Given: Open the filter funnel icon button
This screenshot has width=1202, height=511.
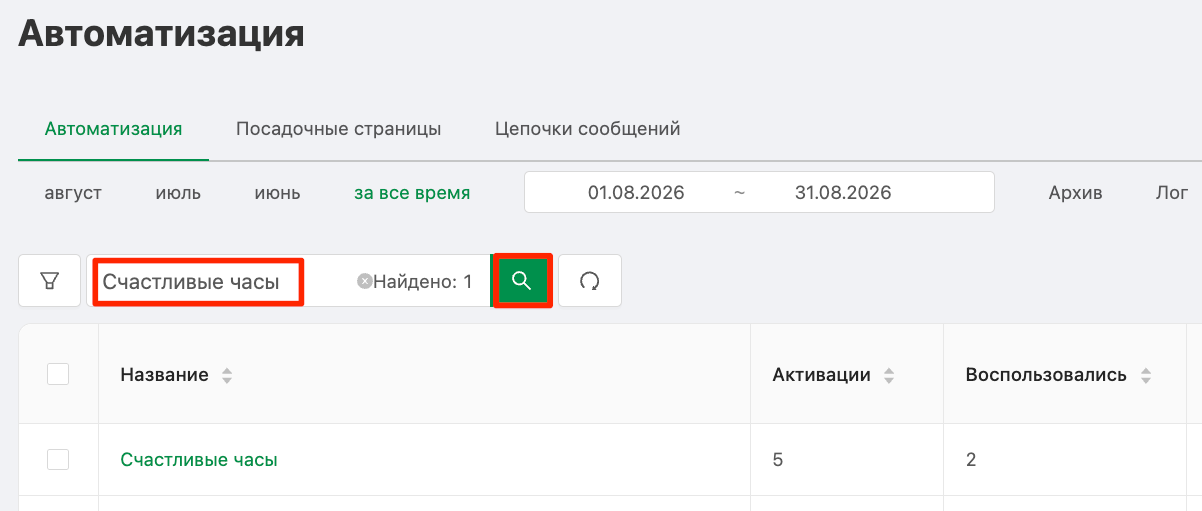Looking at the screenshot, I should tap(49, 281).
